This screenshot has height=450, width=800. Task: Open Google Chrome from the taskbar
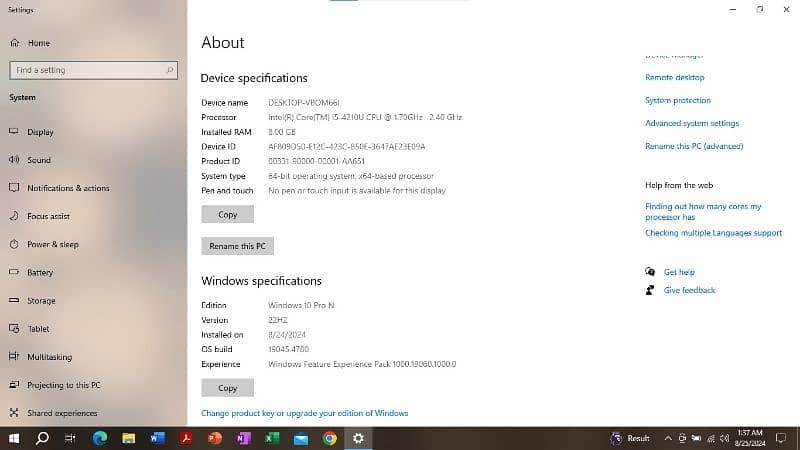tap(330, 438)
